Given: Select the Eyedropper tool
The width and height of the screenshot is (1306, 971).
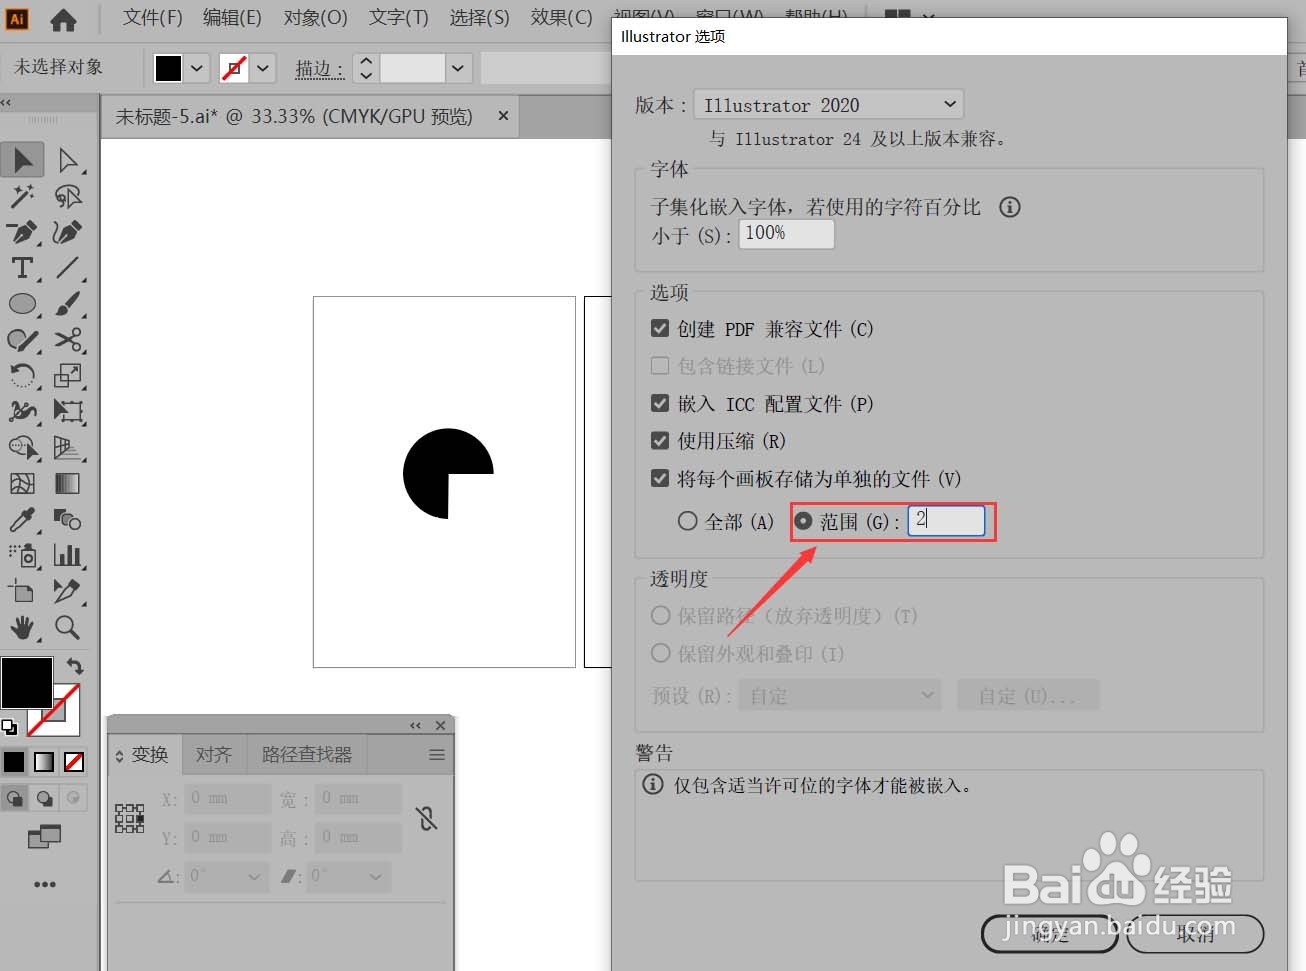Looking at the screenshot, I should [22, 520].
